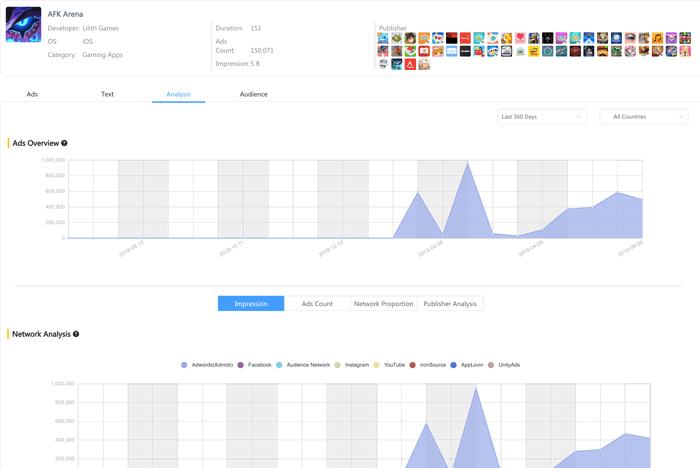The image size is (700, 468).
Task: Click the 150,071 ads count value
Action: pyautogui.click(x=262, y=50)
